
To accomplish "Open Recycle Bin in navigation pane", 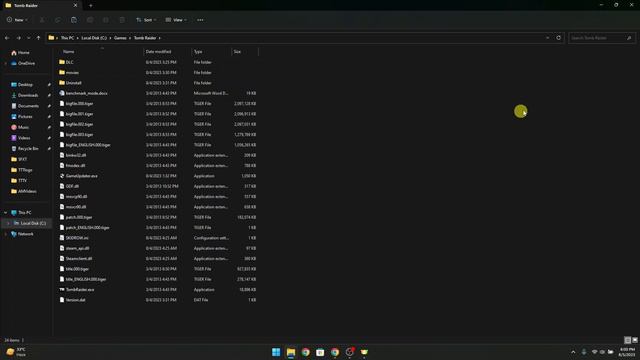I will (x=28, y=149).
